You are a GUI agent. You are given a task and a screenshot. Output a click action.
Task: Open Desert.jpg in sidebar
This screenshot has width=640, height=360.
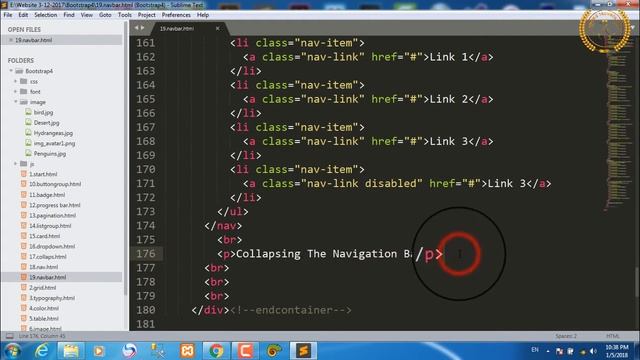coord(47,122)
